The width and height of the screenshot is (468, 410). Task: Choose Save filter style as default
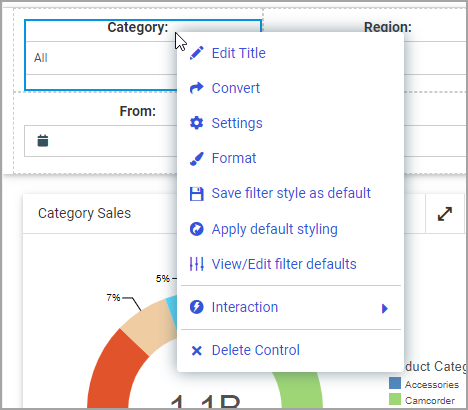tap(291, 193)
